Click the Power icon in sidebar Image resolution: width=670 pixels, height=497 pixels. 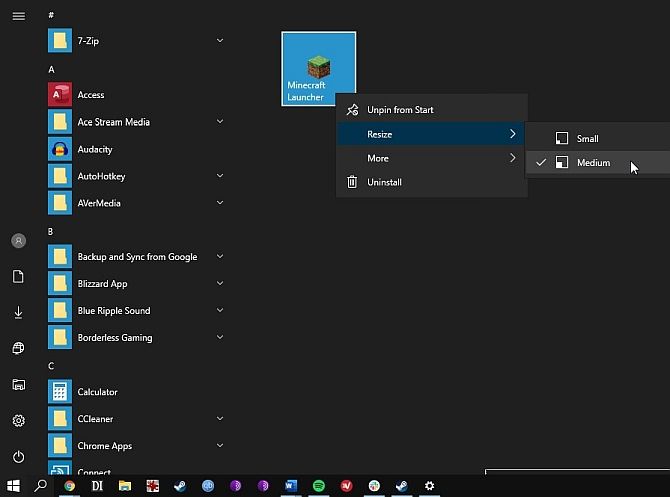coord(18,456)
